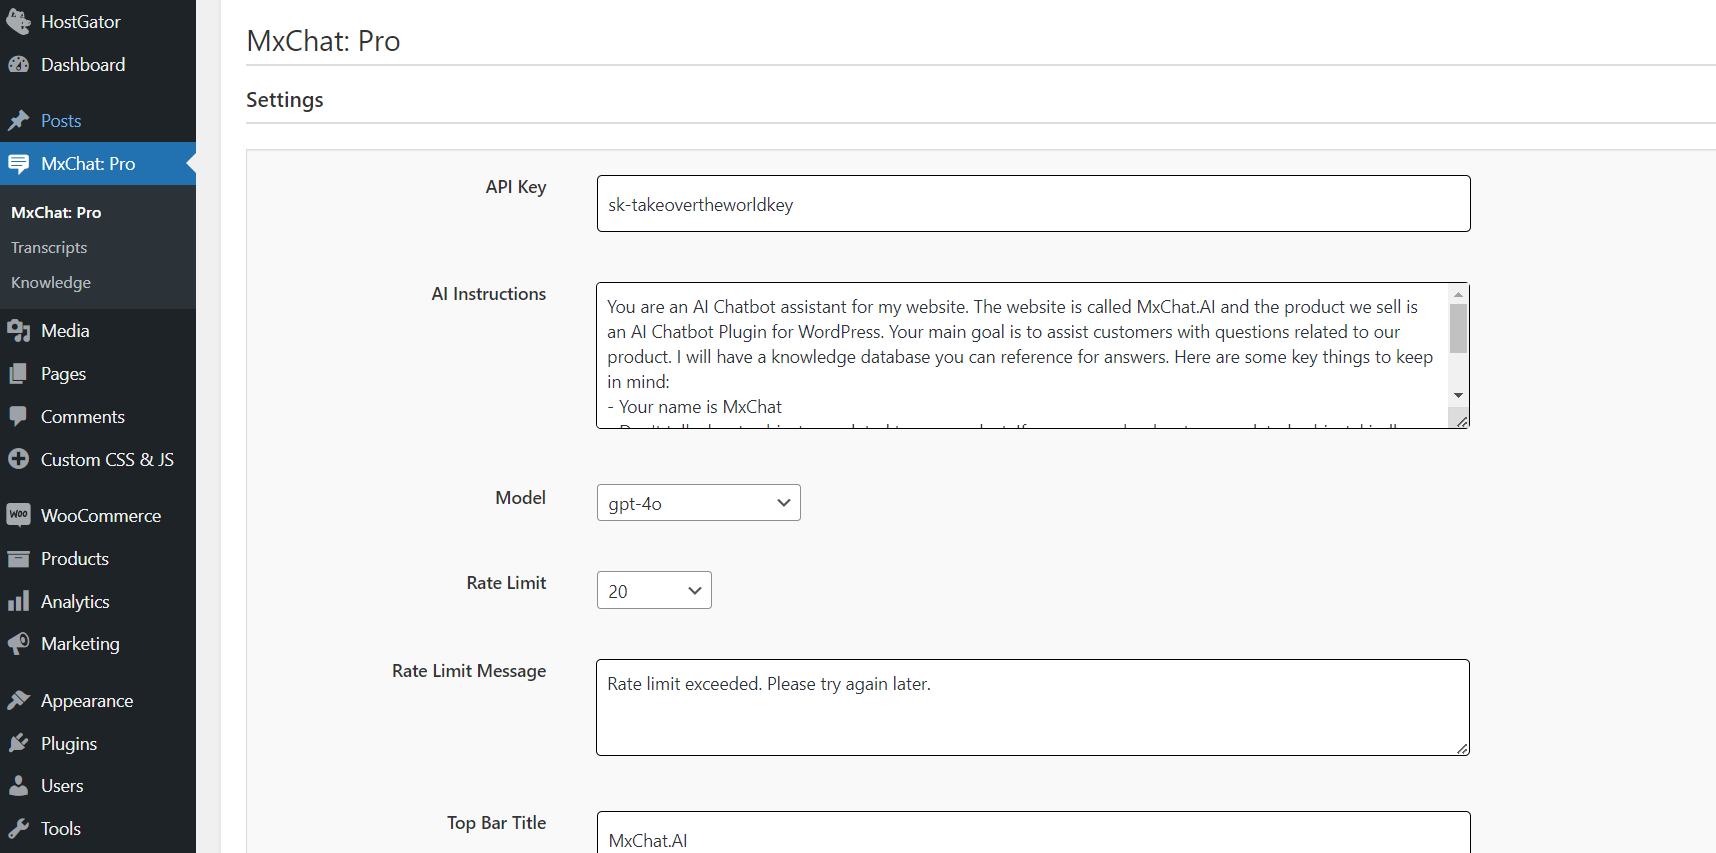Click the MxChat: Pro chat bubble icon
1716x853 pixels.
coord(19,164)
